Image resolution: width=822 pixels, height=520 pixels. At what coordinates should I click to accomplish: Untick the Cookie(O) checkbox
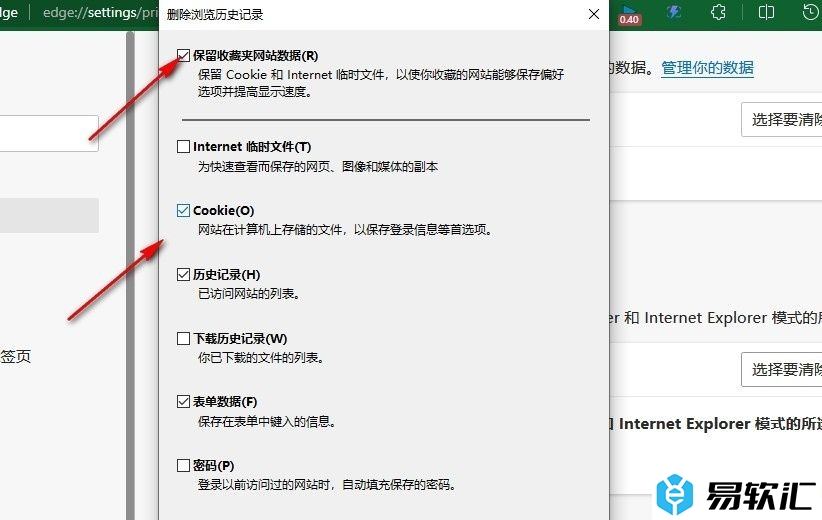[183, 210]
